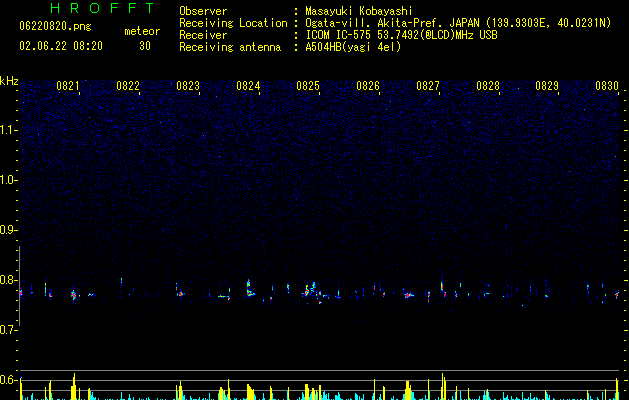
Task: Click the date stamp 02.06.22 08:20
Action: click(x=61, y=46)
